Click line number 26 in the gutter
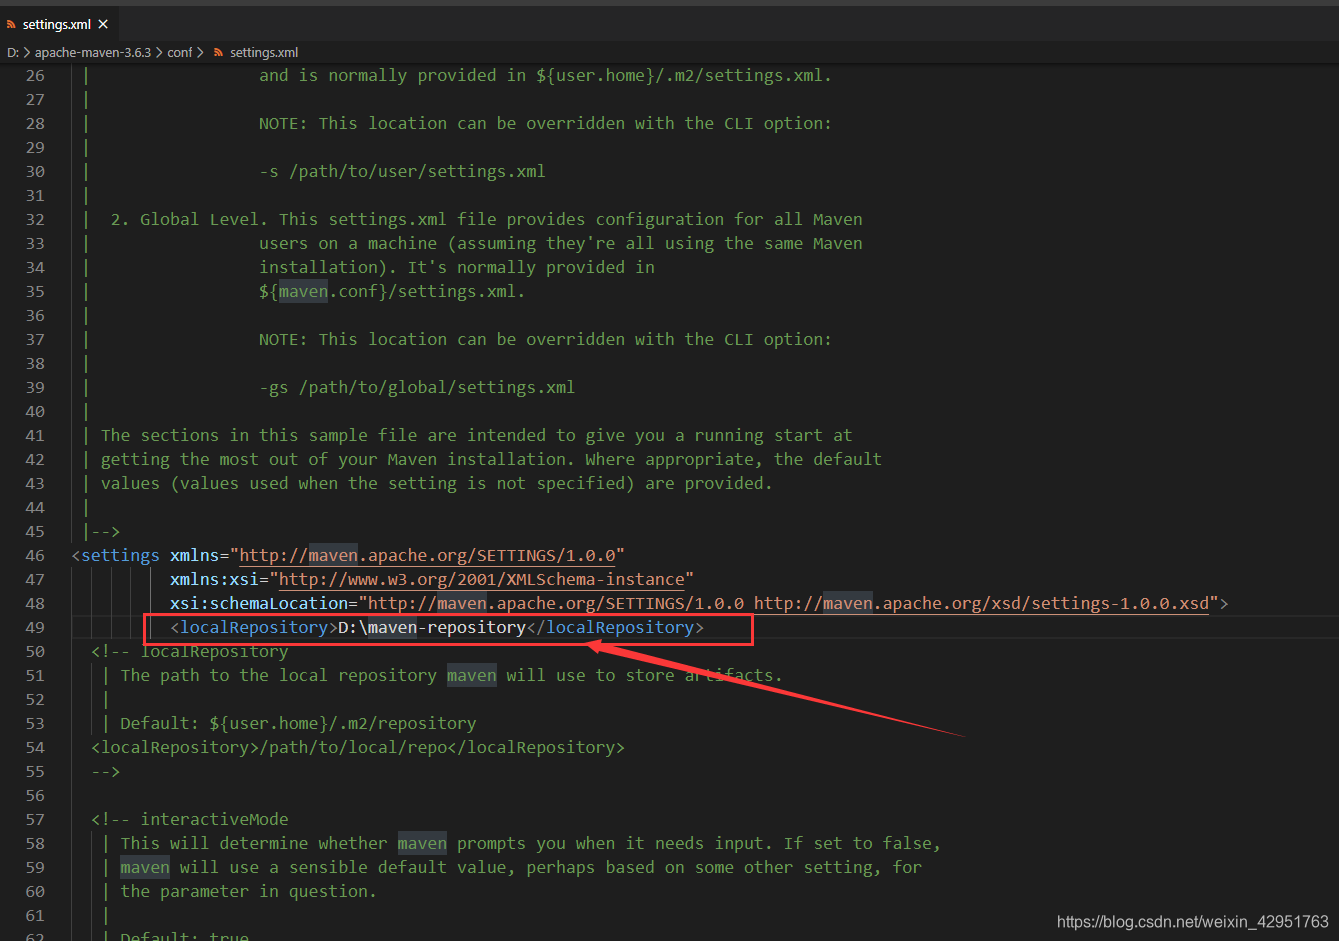Viewport: 1339px width, 941px height. click(x=35, y=75)
